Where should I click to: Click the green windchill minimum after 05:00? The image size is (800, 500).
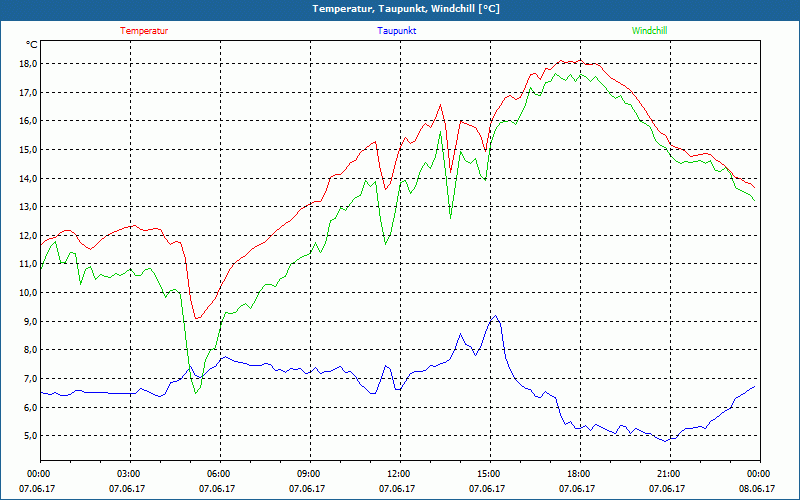[195, 393]
